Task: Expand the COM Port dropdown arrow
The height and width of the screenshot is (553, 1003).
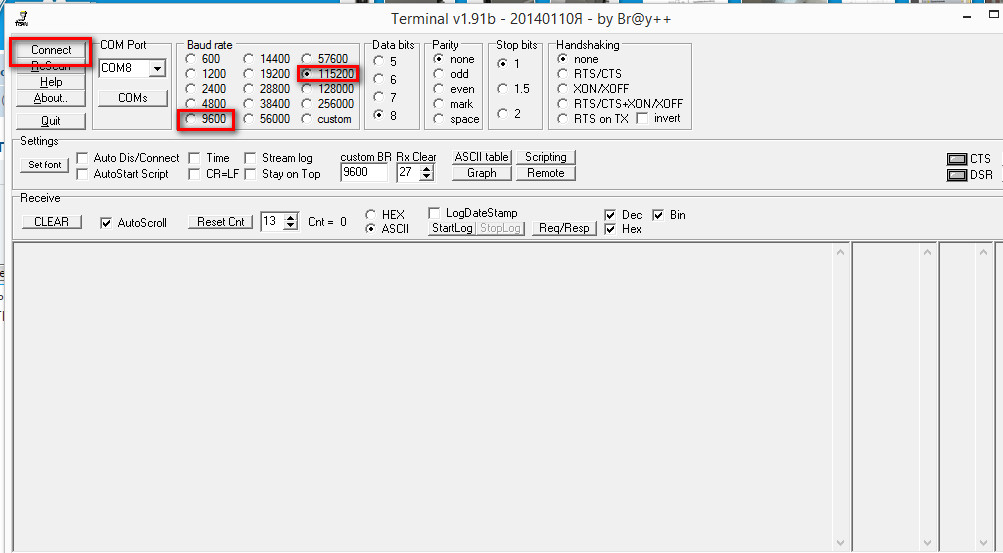Action: pyautogui.click(x=157, y=68)
